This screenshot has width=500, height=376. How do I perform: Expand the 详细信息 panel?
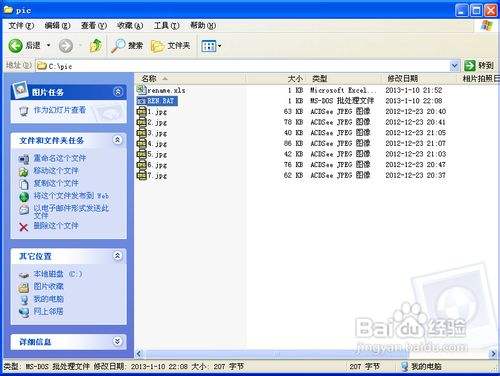(117, 341)
